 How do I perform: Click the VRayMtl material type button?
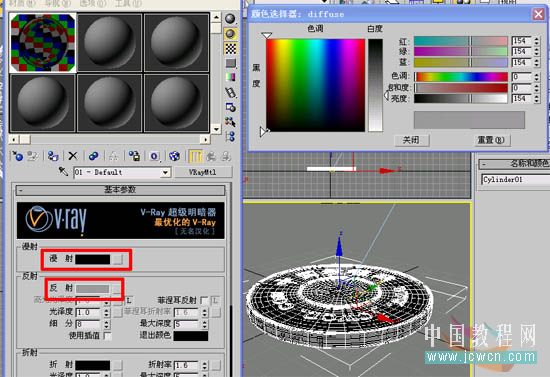point(203,172)
